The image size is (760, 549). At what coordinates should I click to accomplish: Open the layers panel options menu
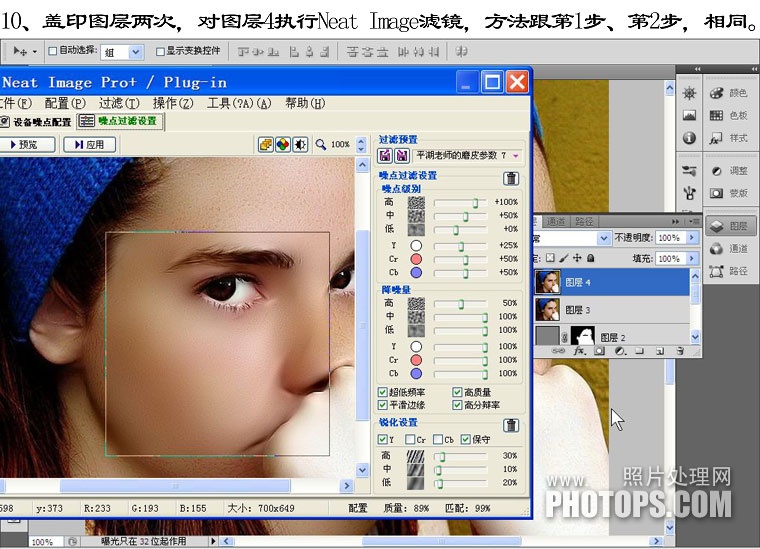(x=695, y=221)
